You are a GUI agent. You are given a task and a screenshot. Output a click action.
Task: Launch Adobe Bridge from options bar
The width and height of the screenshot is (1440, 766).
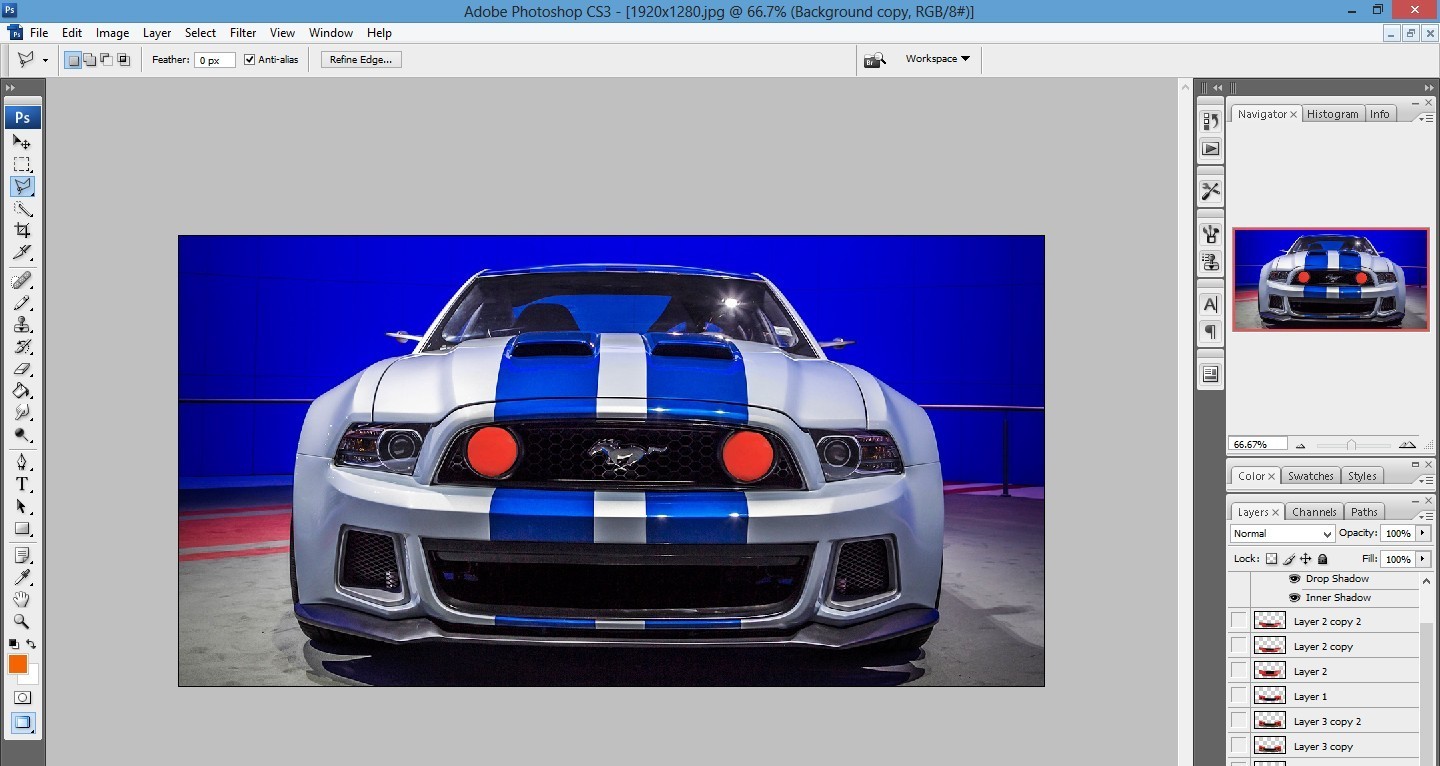875,60
